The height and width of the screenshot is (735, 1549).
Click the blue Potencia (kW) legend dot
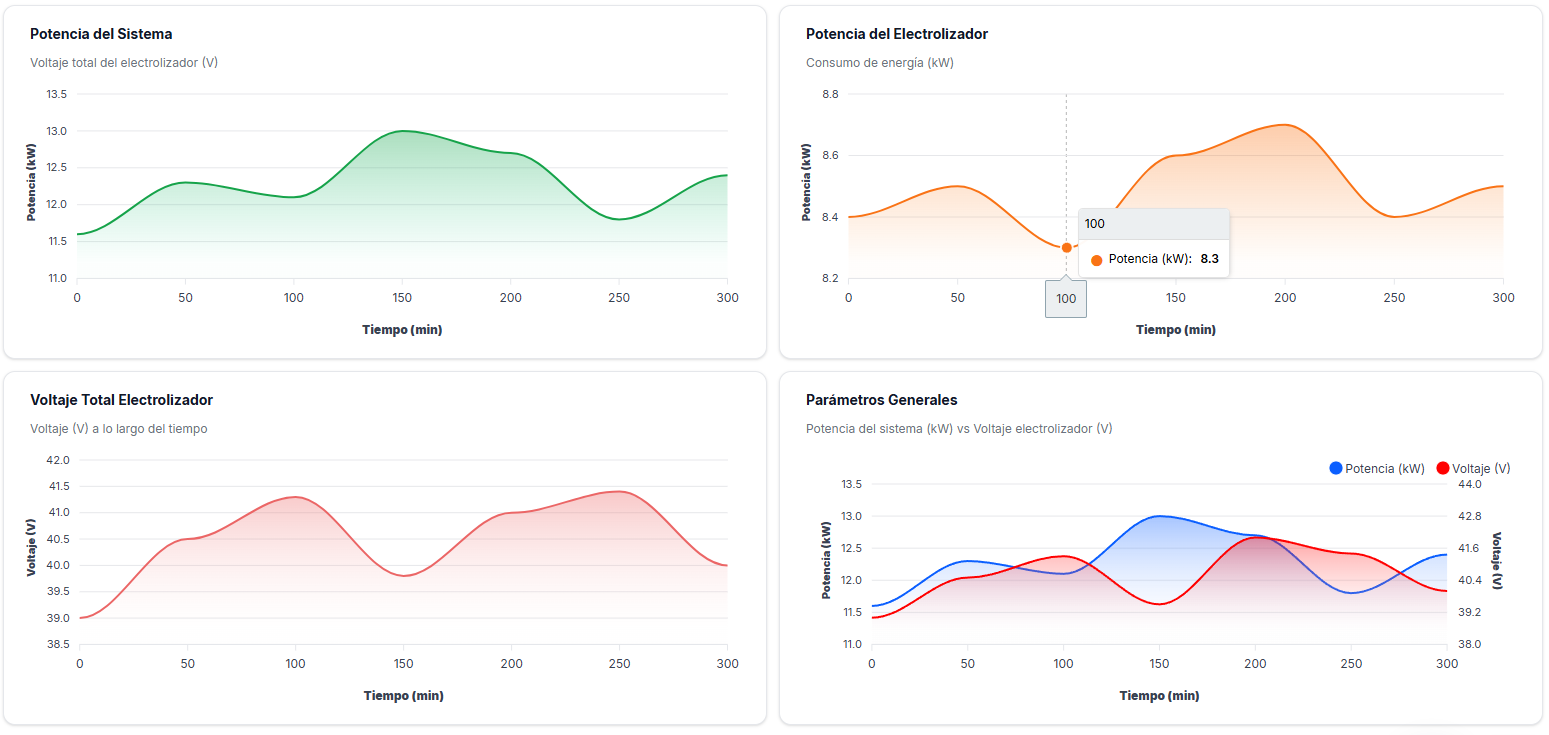pos(1336,468)
